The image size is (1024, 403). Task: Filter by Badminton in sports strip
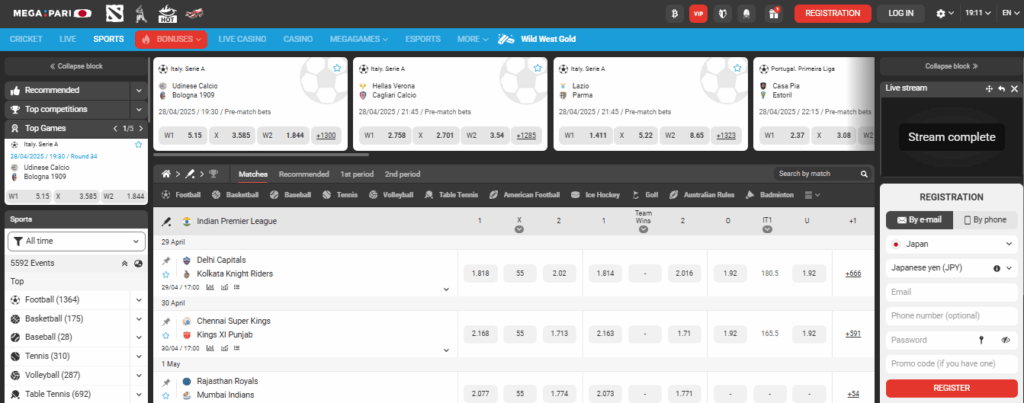tap(769, 195)
